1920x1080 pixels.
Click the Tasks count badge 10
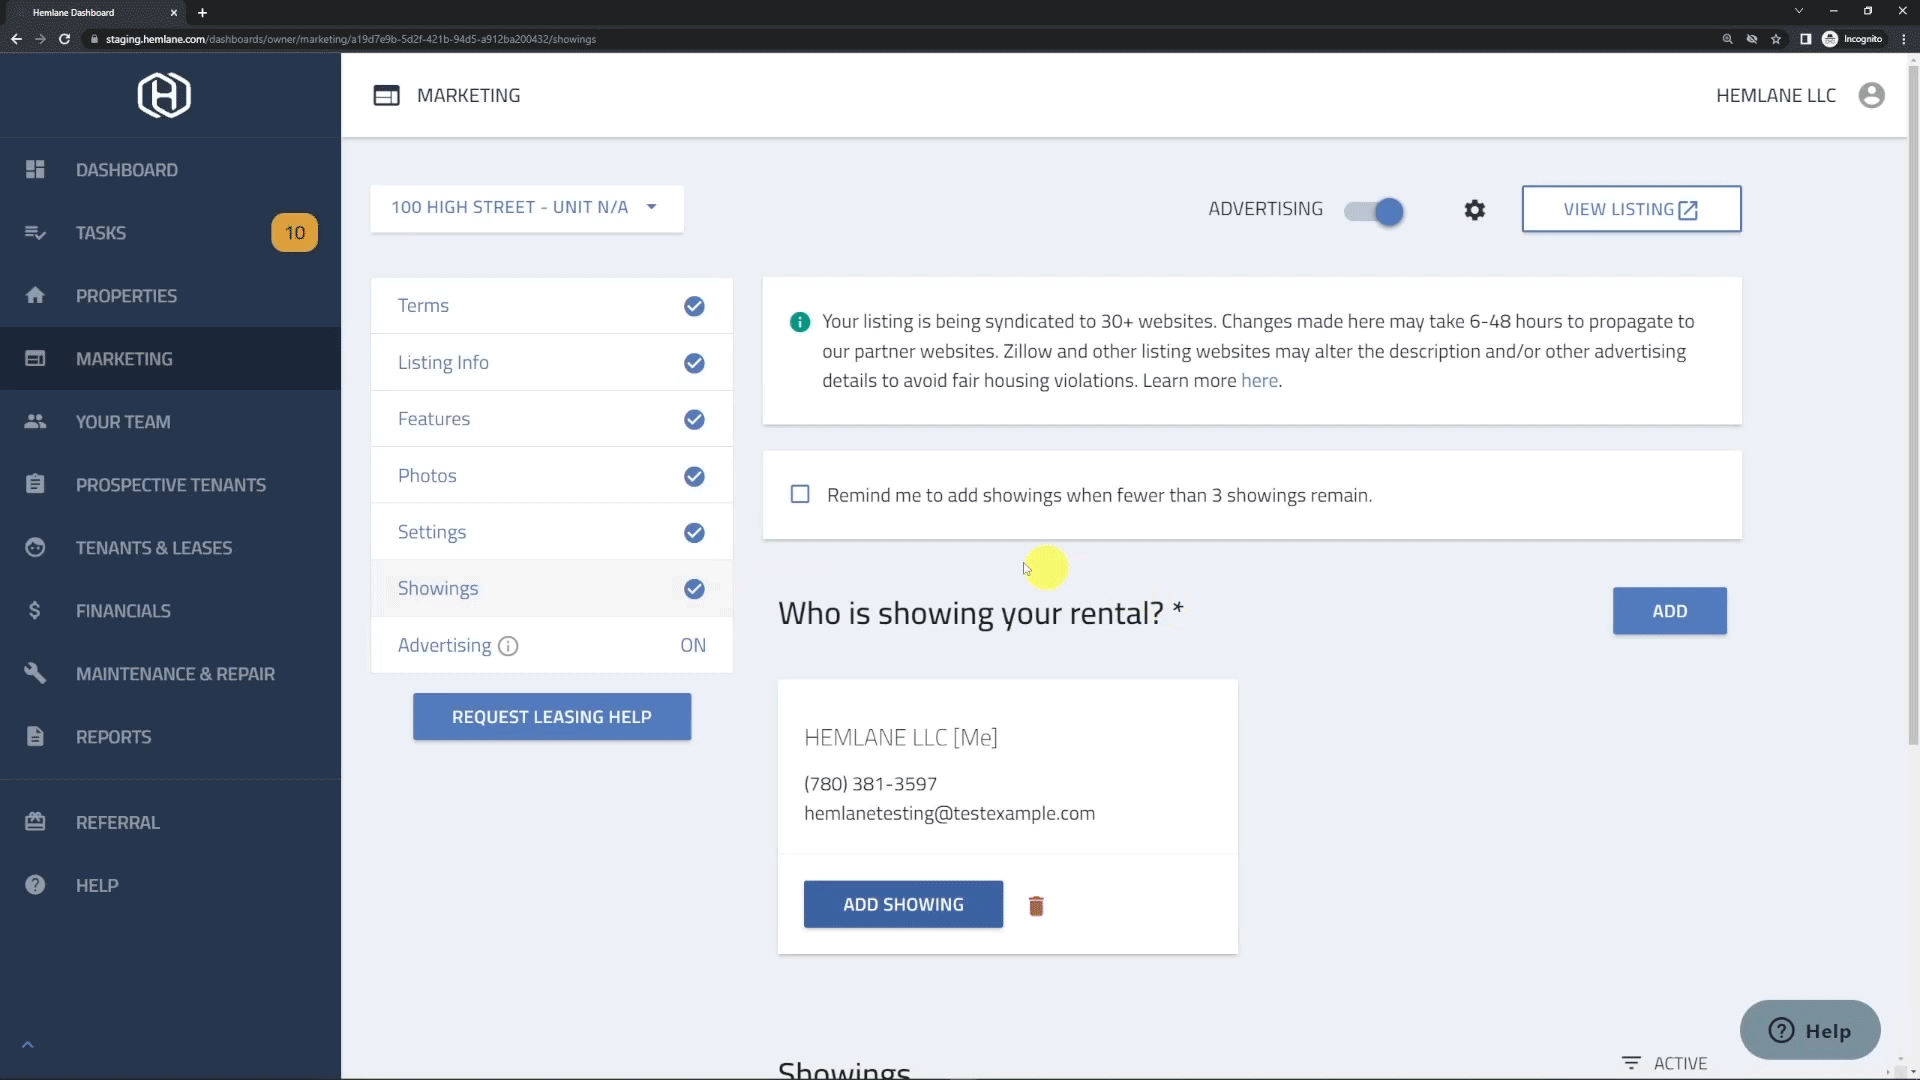click(295, 233)
